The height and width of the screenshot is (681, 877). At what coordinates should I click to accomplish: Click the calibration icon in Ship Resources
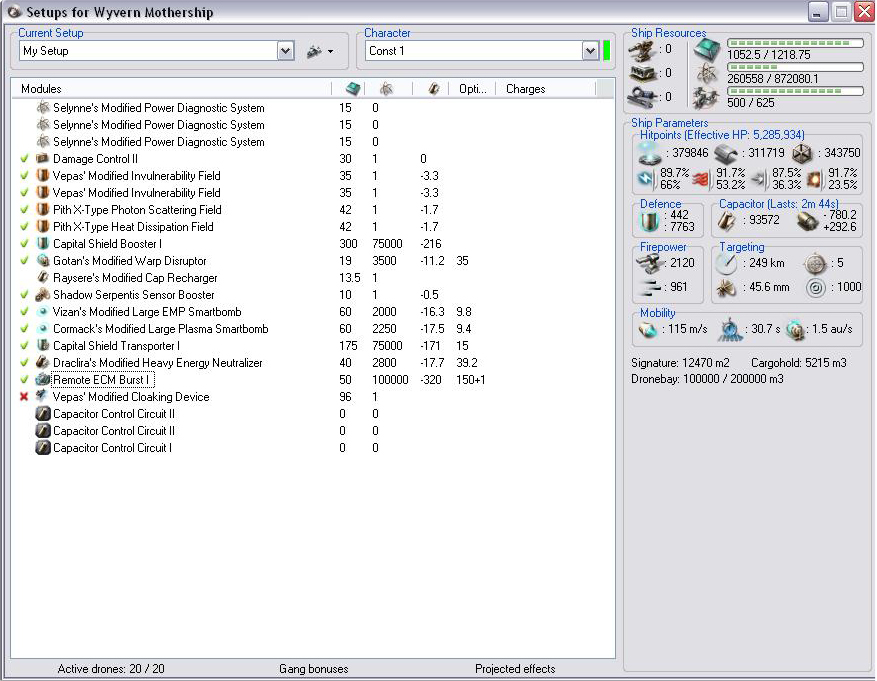642,97
